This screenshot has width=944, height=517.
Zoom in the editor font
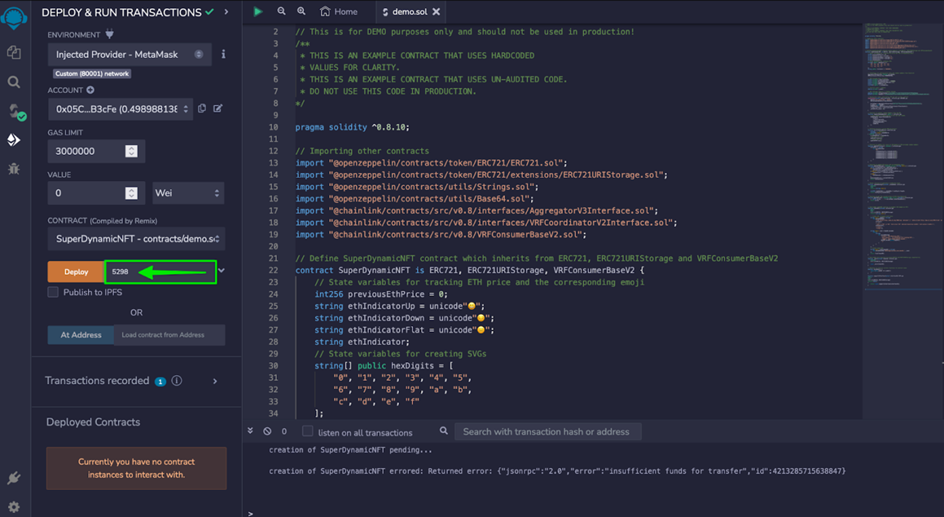pyautogui.click(x=301, y=11)
